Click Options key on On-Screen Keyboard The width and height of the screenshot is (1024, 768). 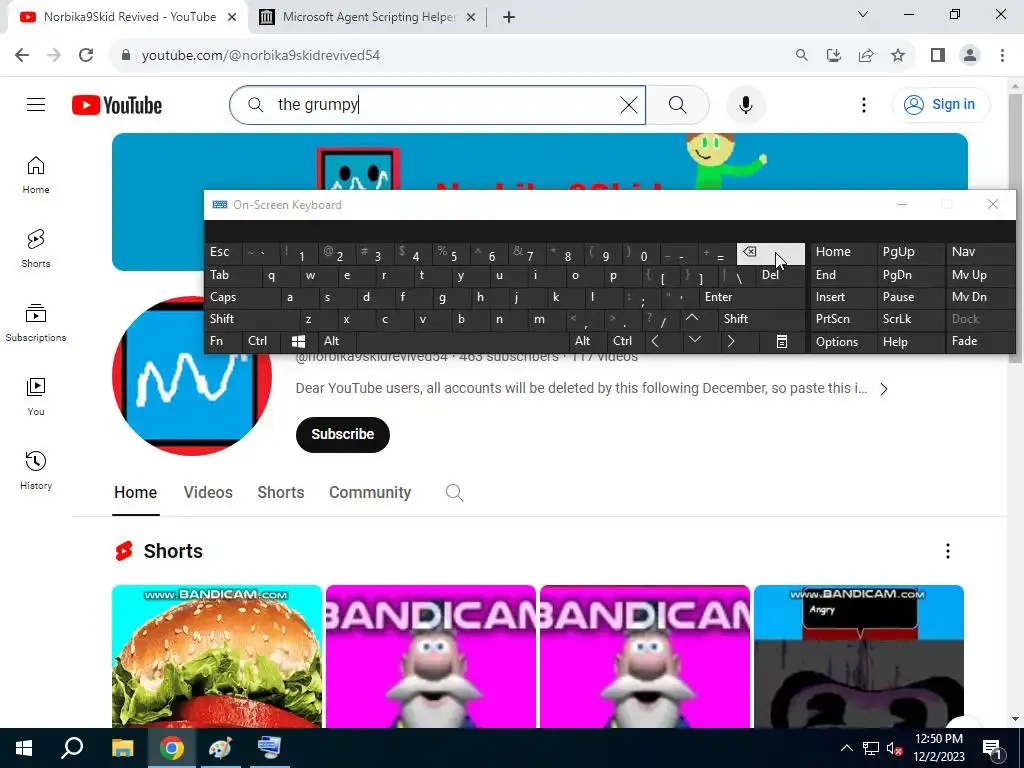click(843, 342)
